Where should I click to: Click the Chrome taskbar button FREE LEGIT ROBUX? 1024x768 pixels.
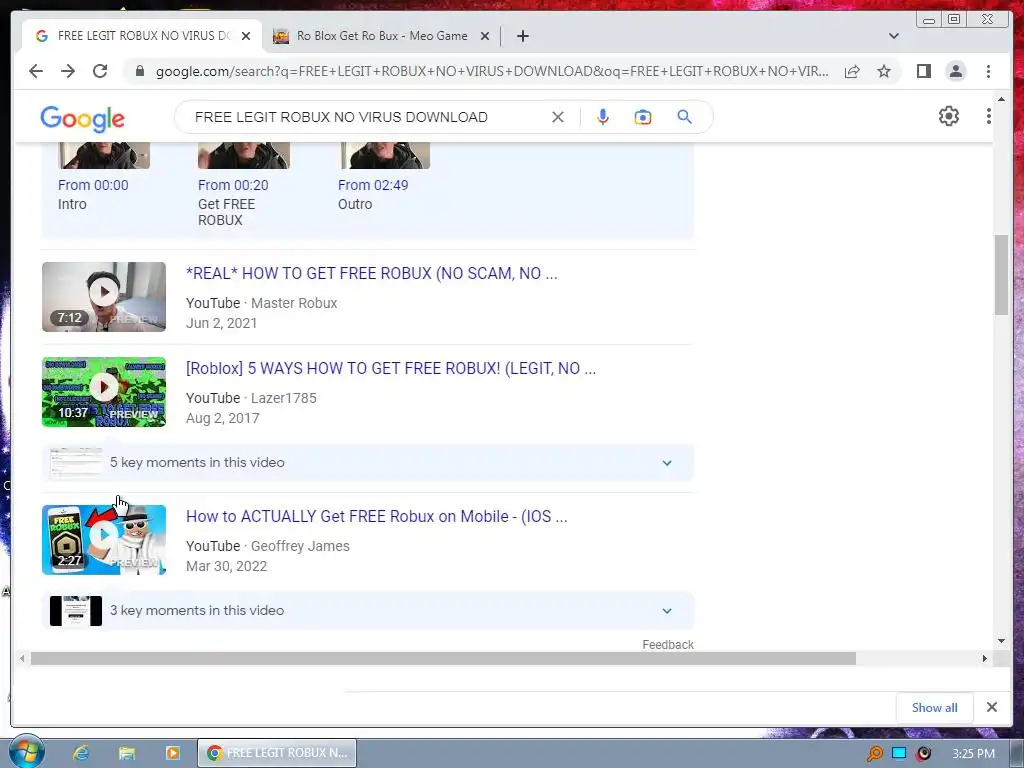[x=278, y=753]
